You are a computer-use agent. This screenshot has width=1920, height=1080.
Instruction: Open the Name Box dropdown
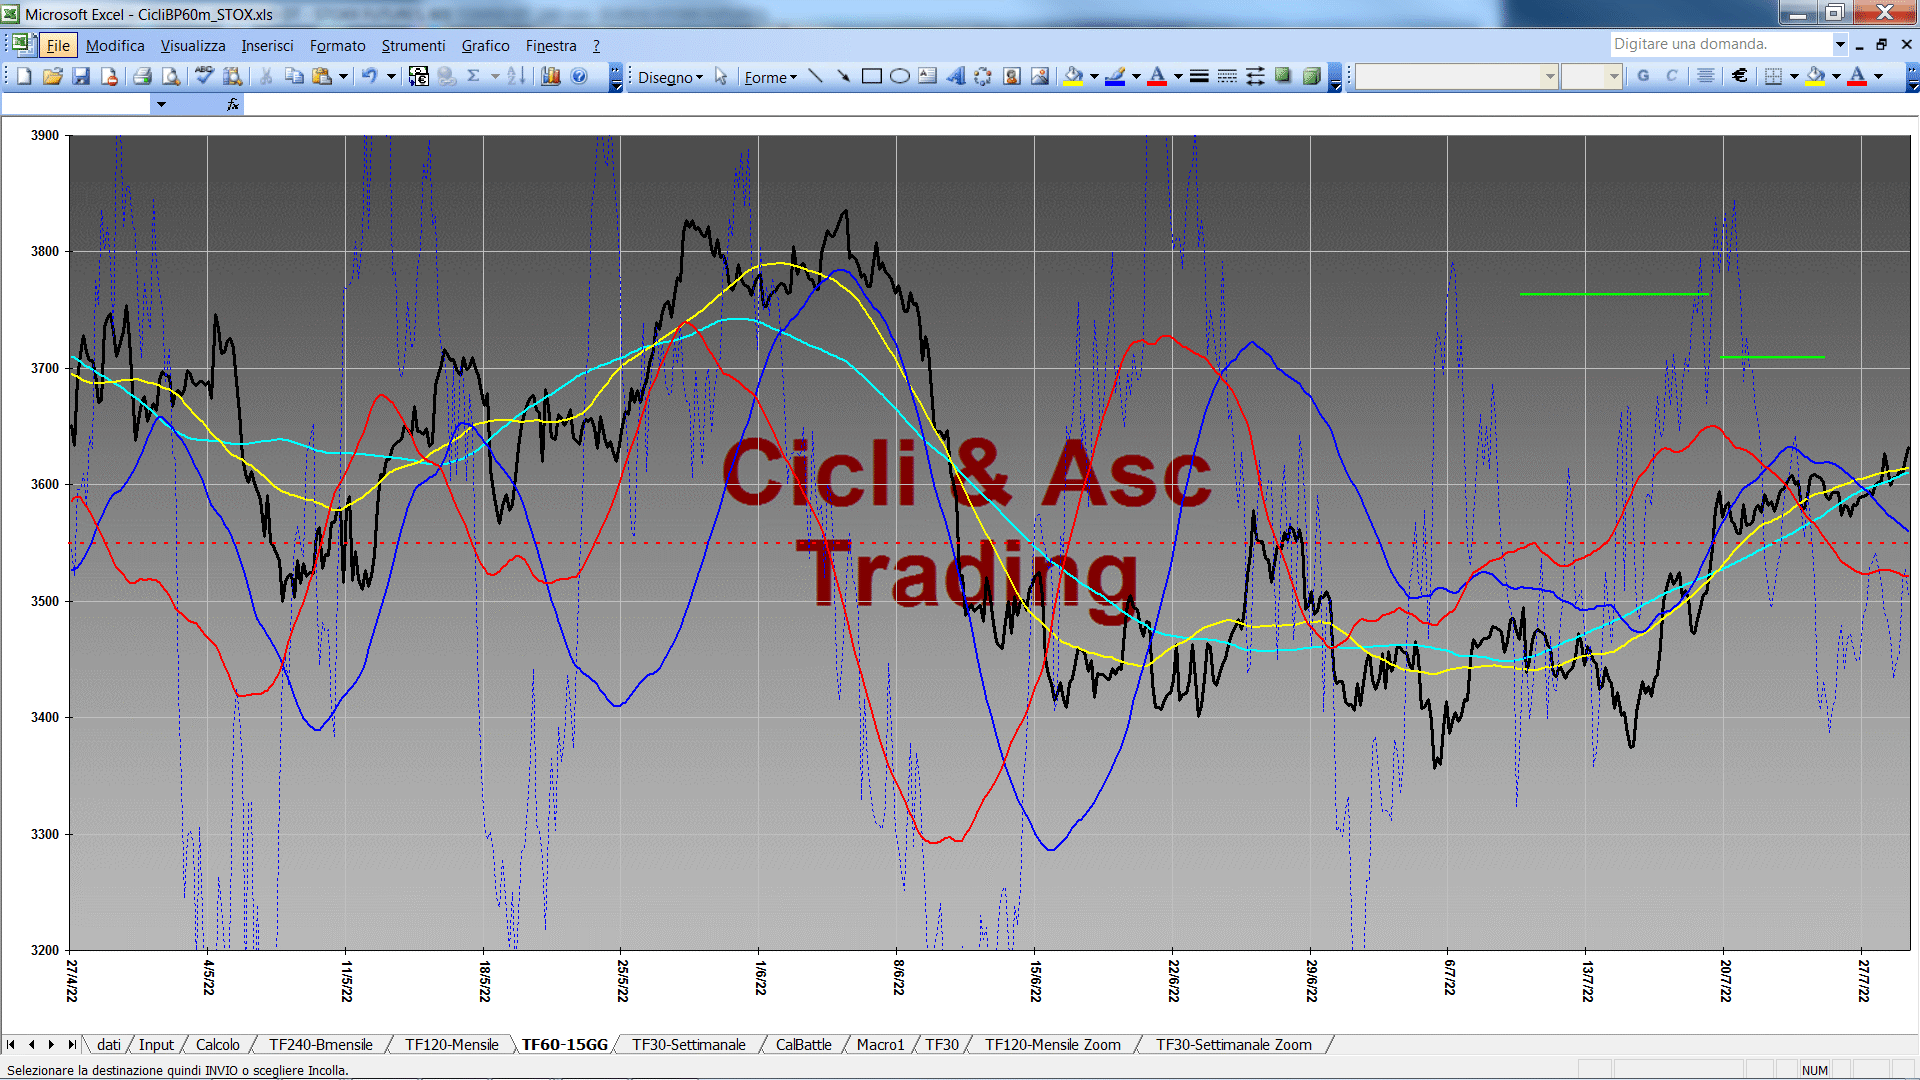(160, 104)
